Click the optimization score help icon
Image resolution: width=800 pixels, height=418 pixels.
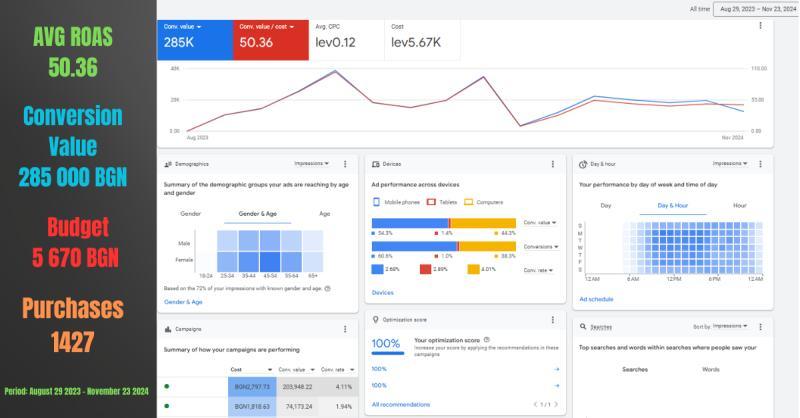click(x=487, y=339)
